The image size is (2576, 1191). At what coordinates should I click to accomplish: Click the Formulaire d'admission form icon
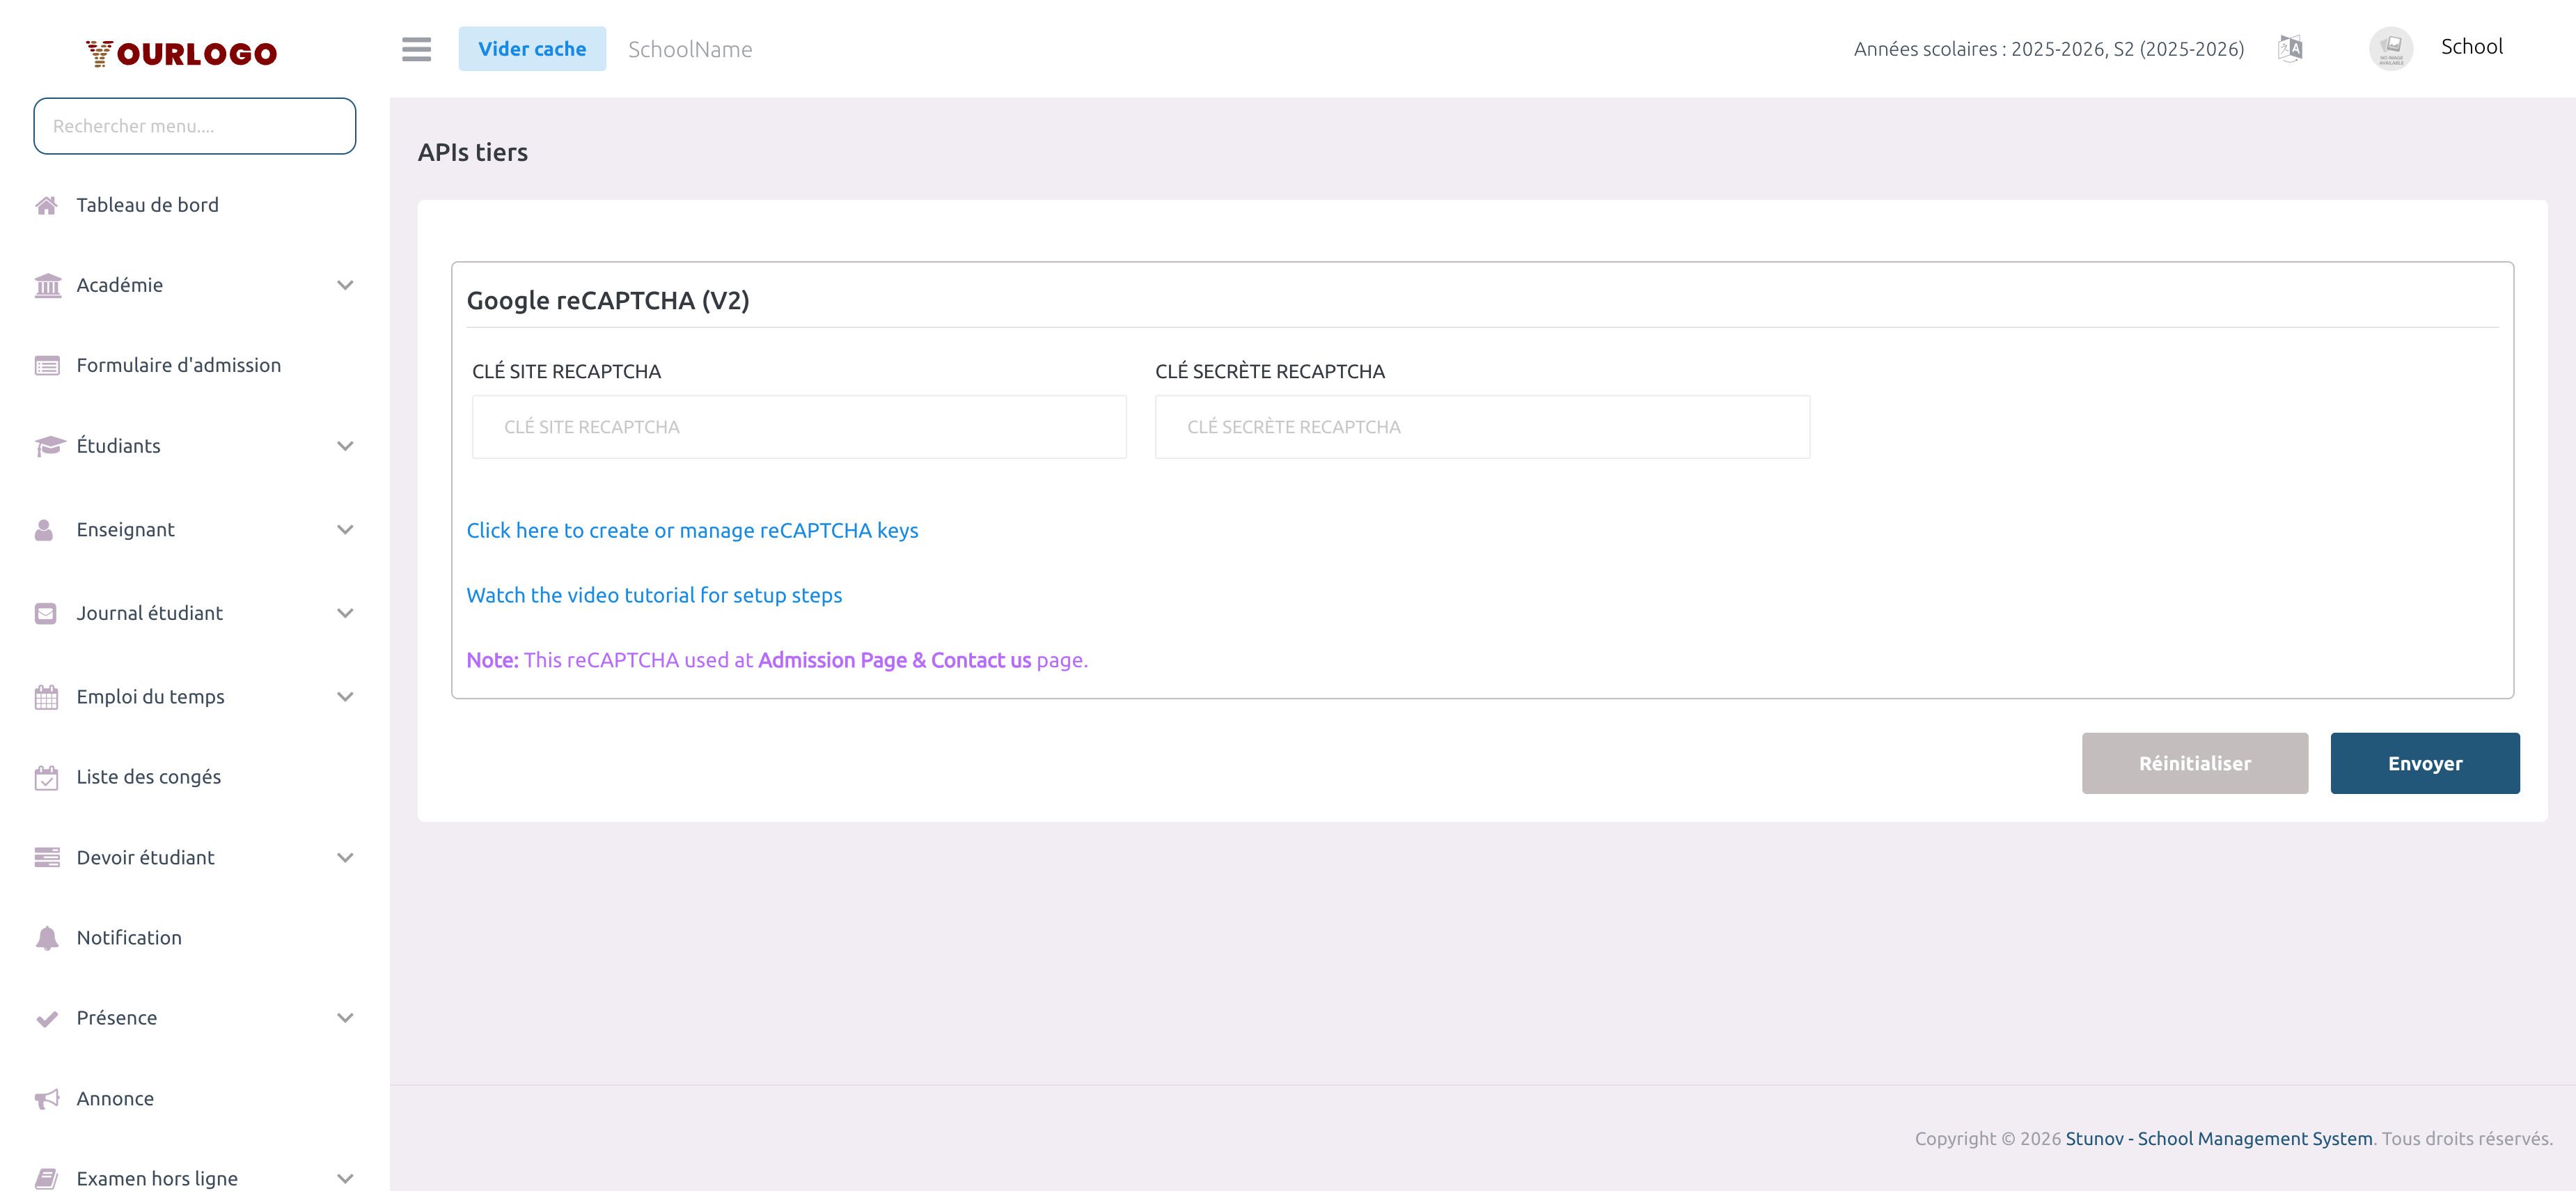point(46,366)
